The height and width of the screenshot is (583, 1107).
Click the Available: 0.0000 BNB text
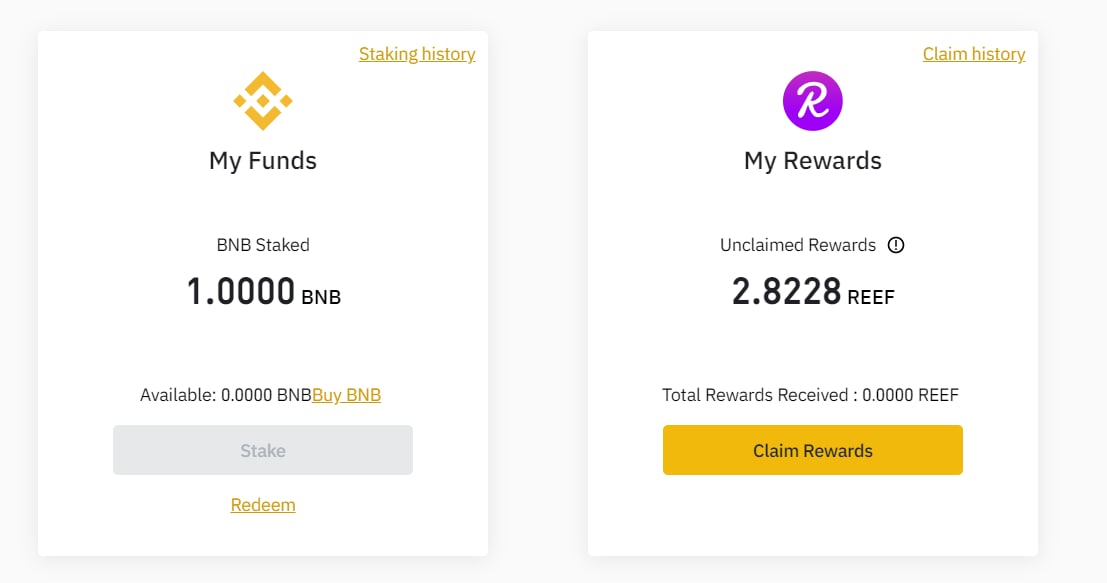(x=226, y=395)
